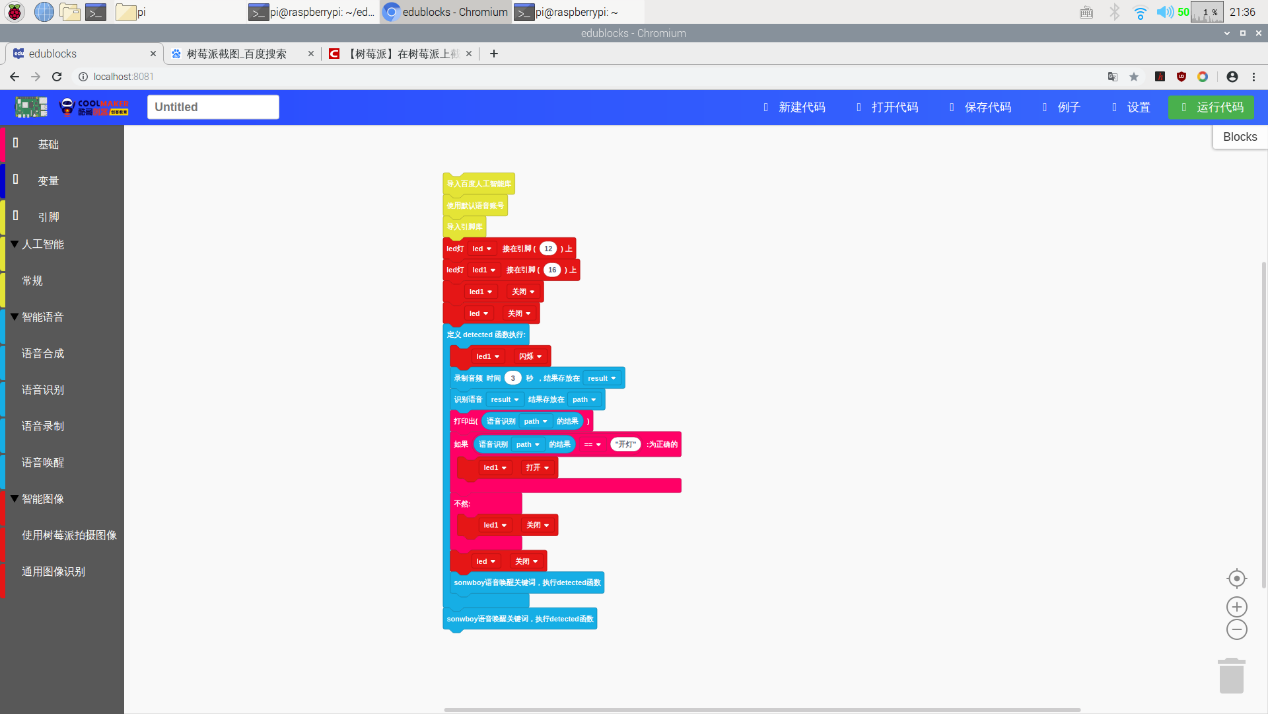The image size is (1268, 714).
Task: Click 保存代码 to save code
Action: coord(980,107)
